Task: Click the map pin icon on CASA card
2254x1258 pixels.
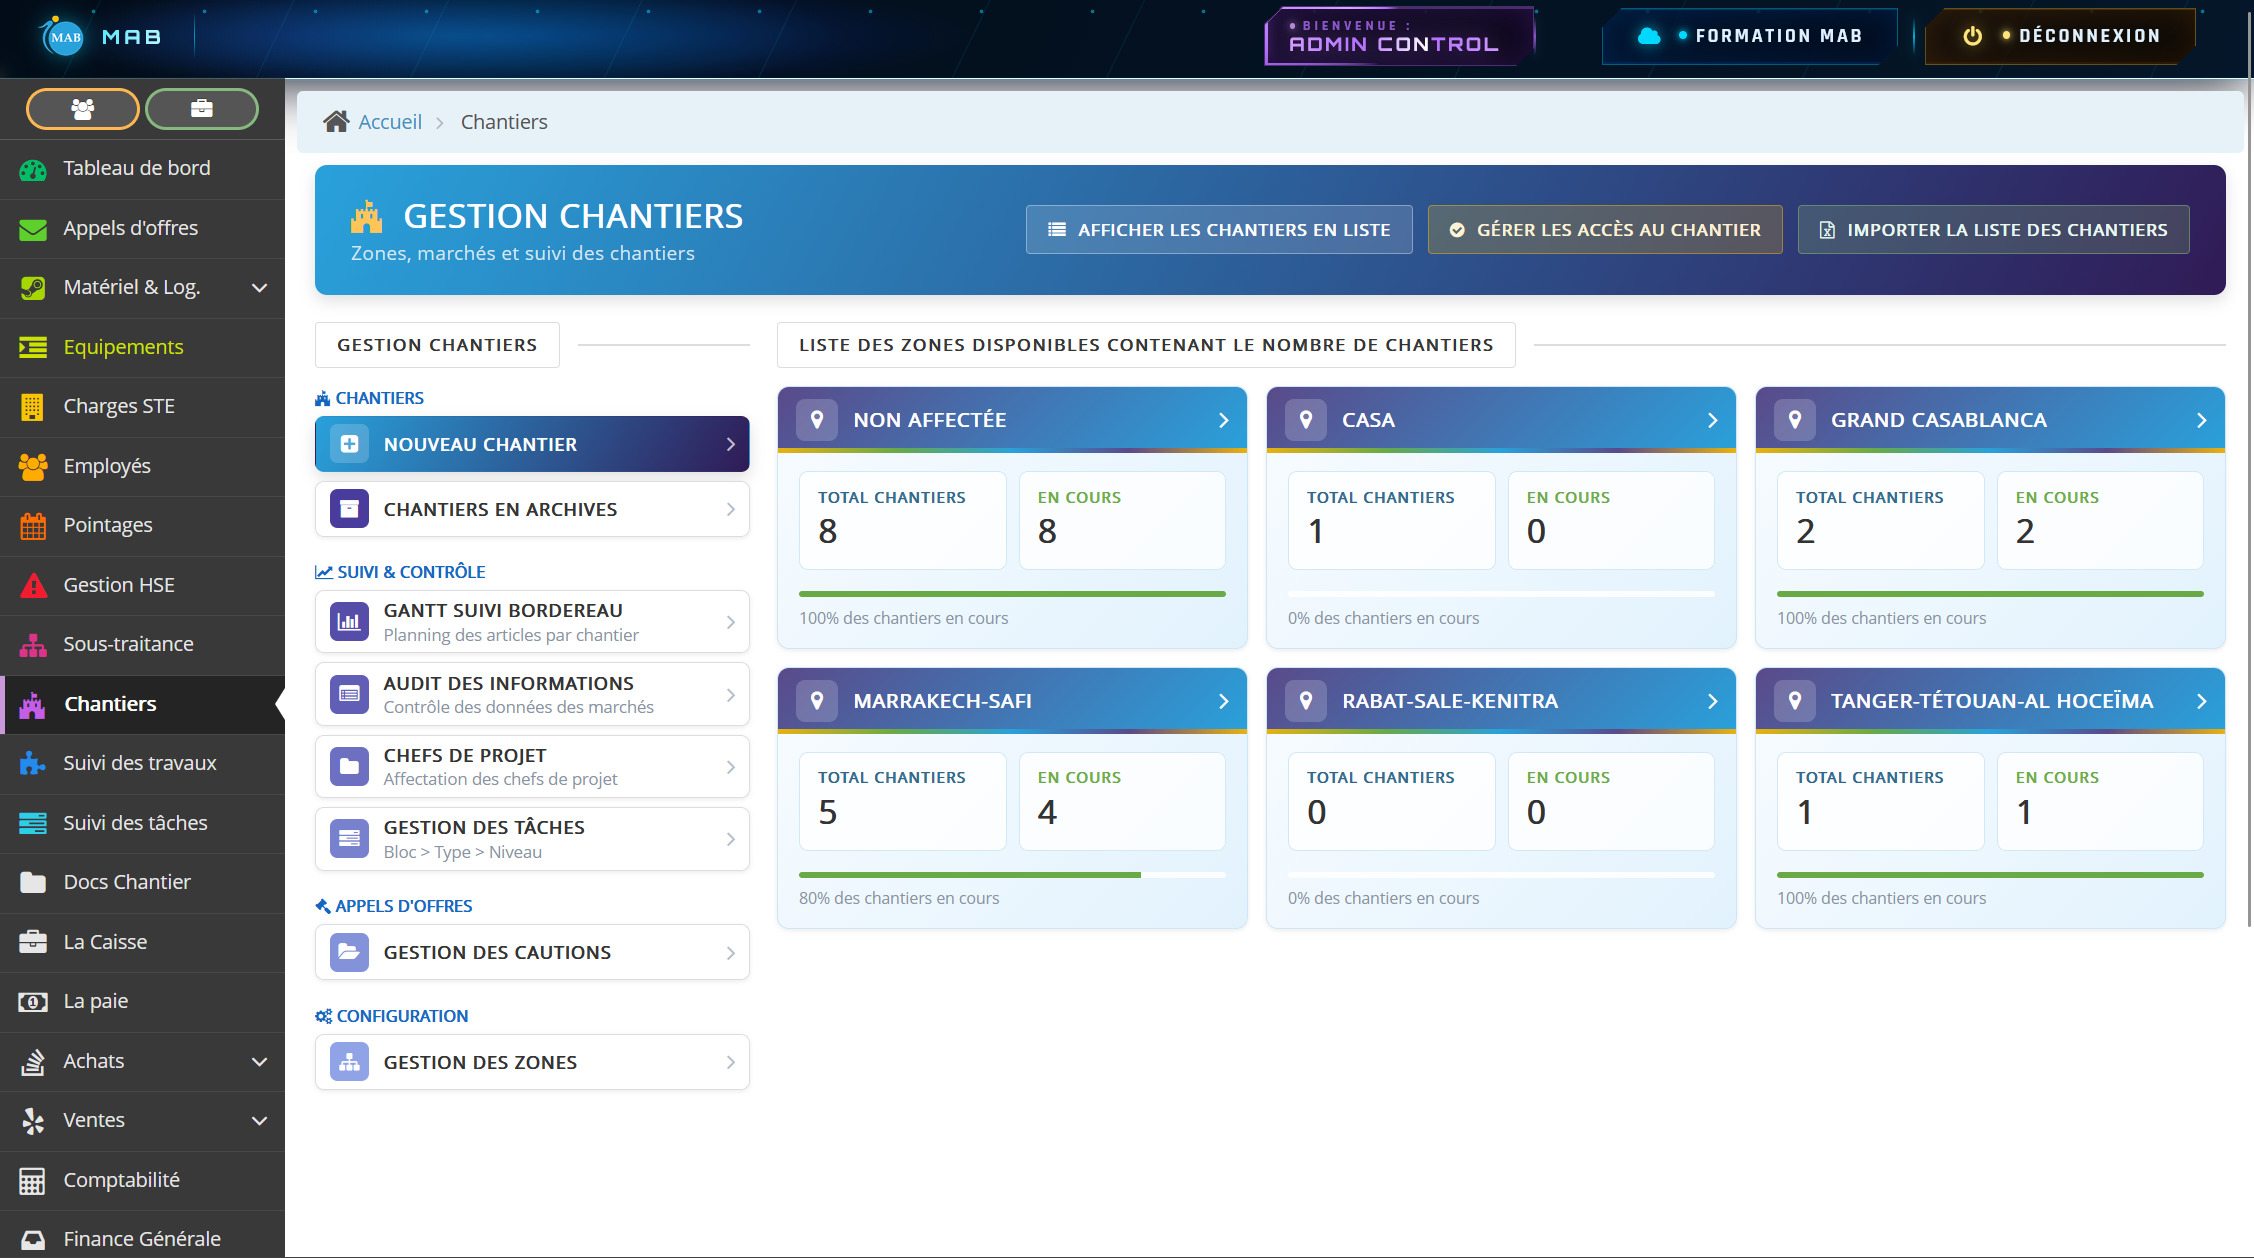Action: click(1305, 420)
